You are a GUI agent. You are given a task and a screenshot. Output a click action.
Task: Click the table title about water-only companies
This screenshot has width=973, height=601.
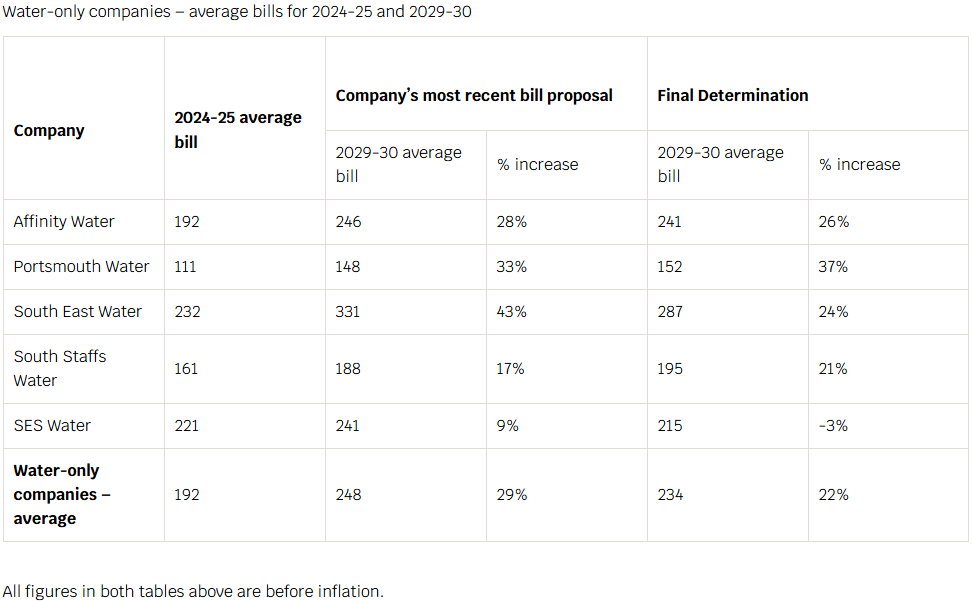[x=237, y=12]
